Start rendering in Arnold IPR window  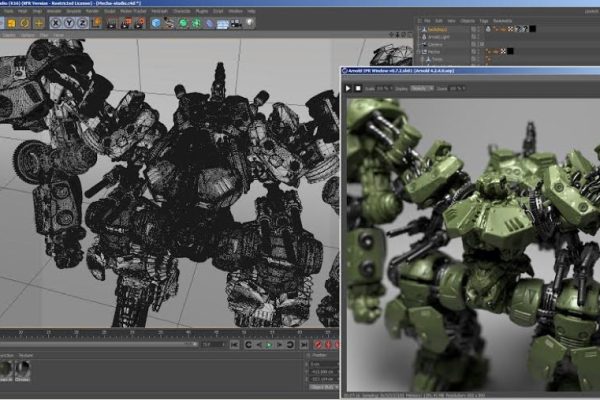click(348, 88)
